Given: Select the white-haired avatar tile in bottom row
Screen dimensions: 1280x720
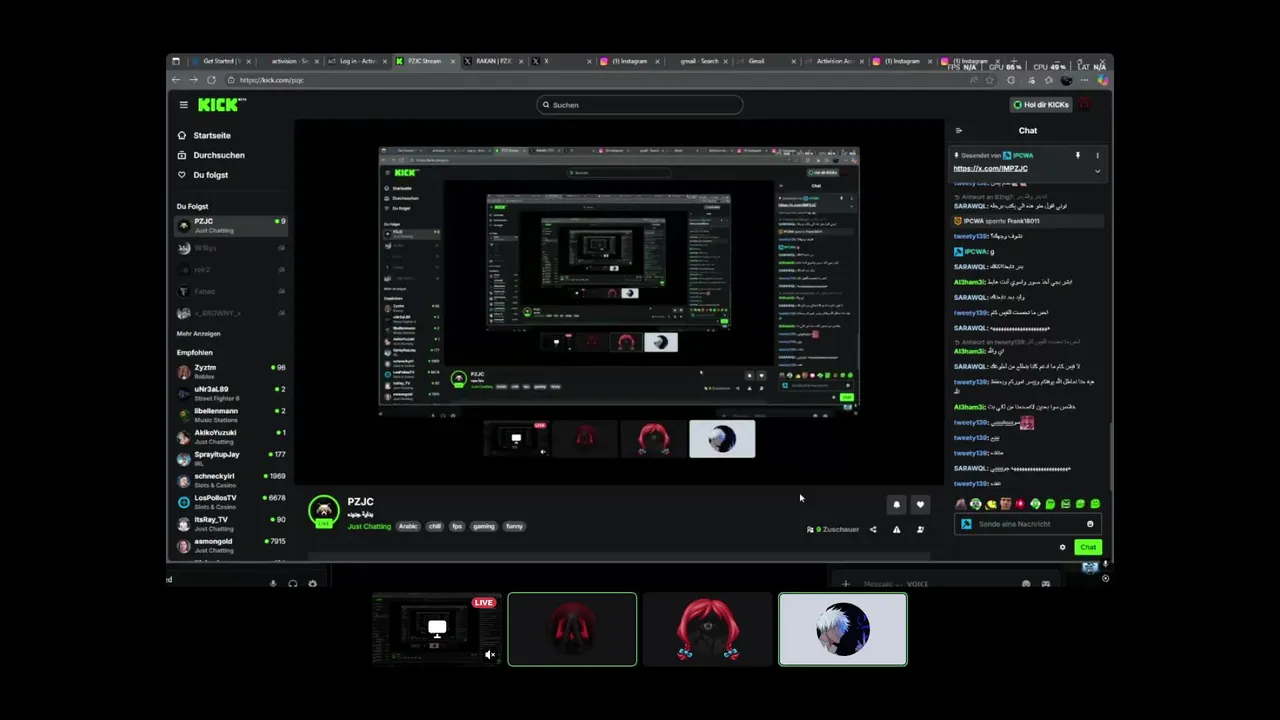Looking at the screenshot, I should 843,629.
